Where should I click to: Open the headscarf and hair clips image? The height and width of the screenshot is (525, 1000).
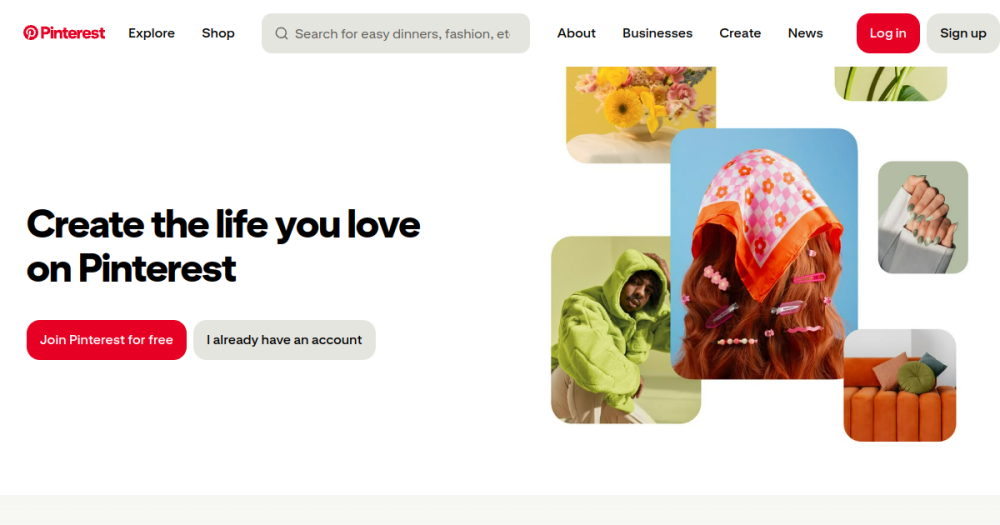click(764, 254)
